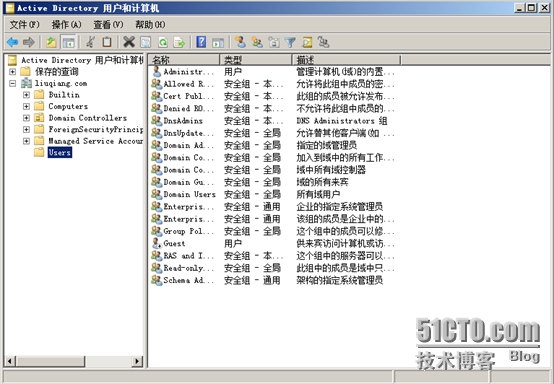Click the tree pane's right scroll arrow
The image size is (554, 384).
point(137,361)
